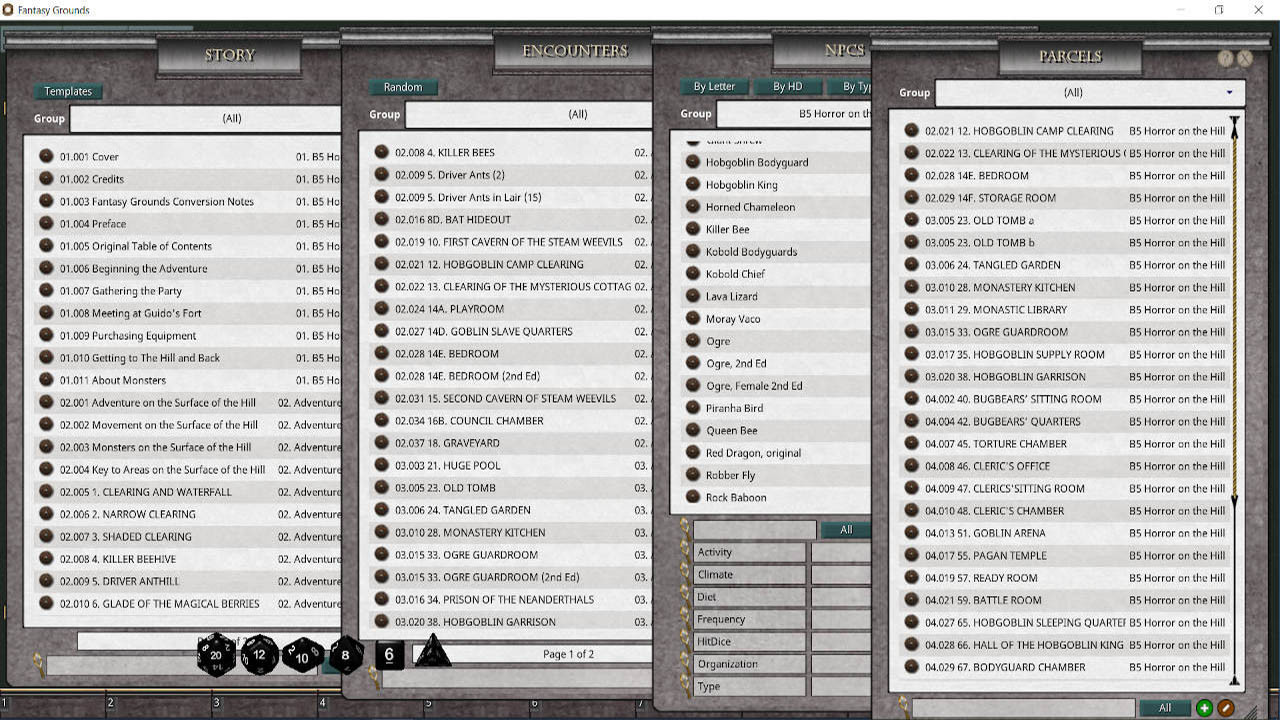This screenshot has width=1280, height=720.
Task: Select the Story panel title tab
Action: click(230, 55)
